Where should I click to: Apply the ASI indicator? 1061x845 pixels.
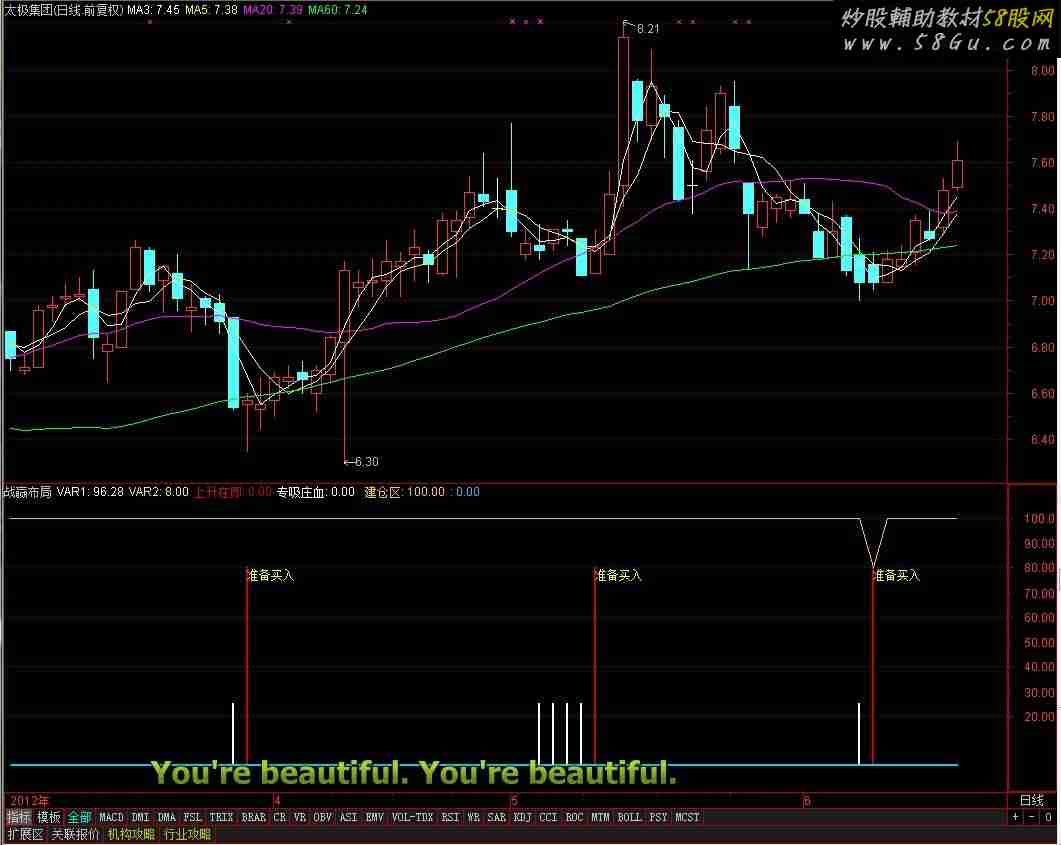pyautogui.click(x=348, y=817)
